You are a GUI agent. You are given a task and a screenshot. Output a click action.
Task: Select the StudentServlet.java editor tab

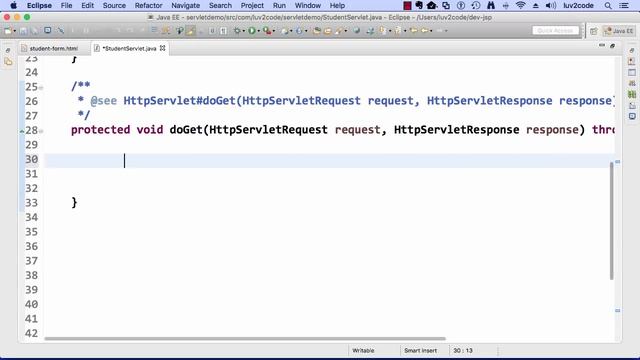tap(129, 48)
